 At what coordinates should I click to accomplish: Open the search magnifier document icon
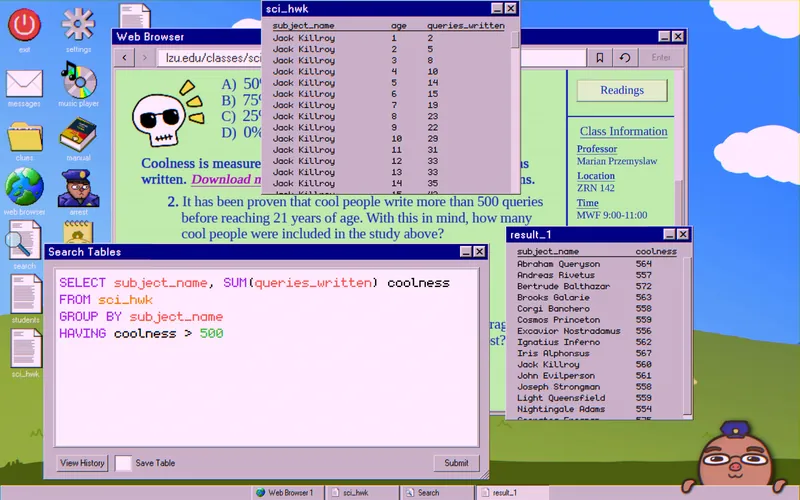(23, 241)
